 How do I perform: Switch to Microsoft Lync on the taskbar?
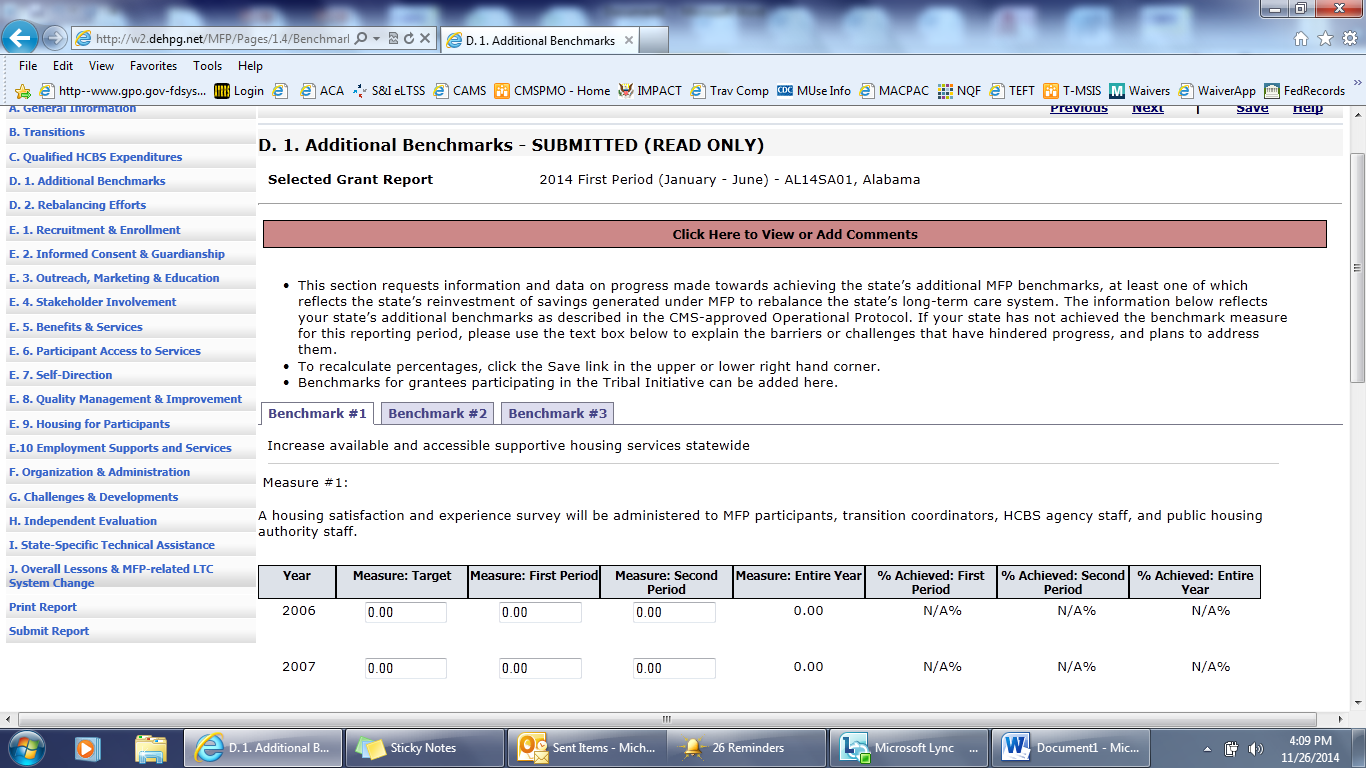coord(909,748)
